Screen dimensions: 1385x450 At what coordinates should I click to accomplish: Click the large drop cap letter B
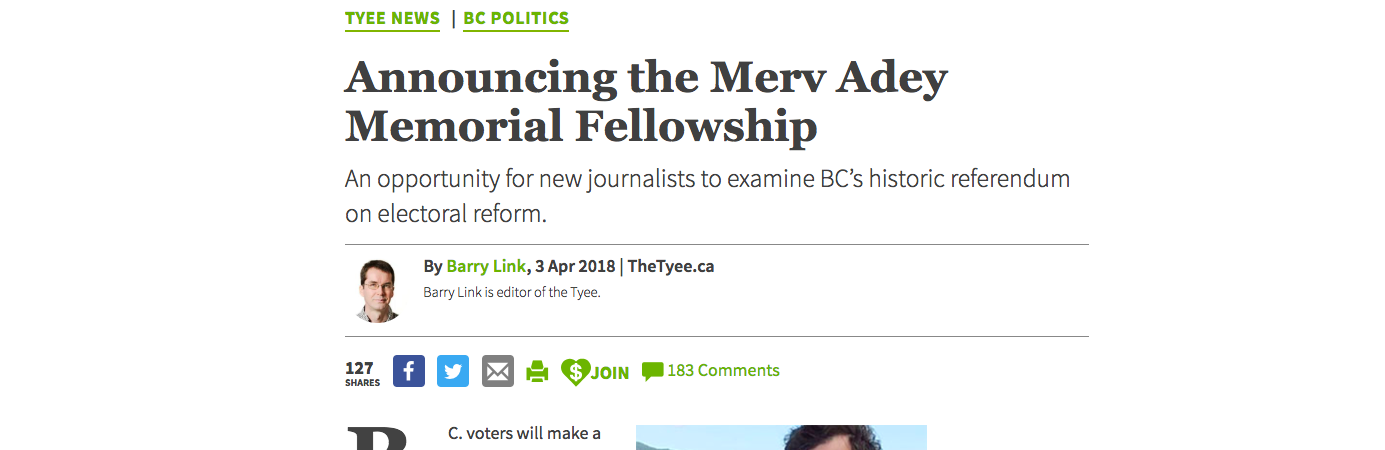[x=378, y=440]
